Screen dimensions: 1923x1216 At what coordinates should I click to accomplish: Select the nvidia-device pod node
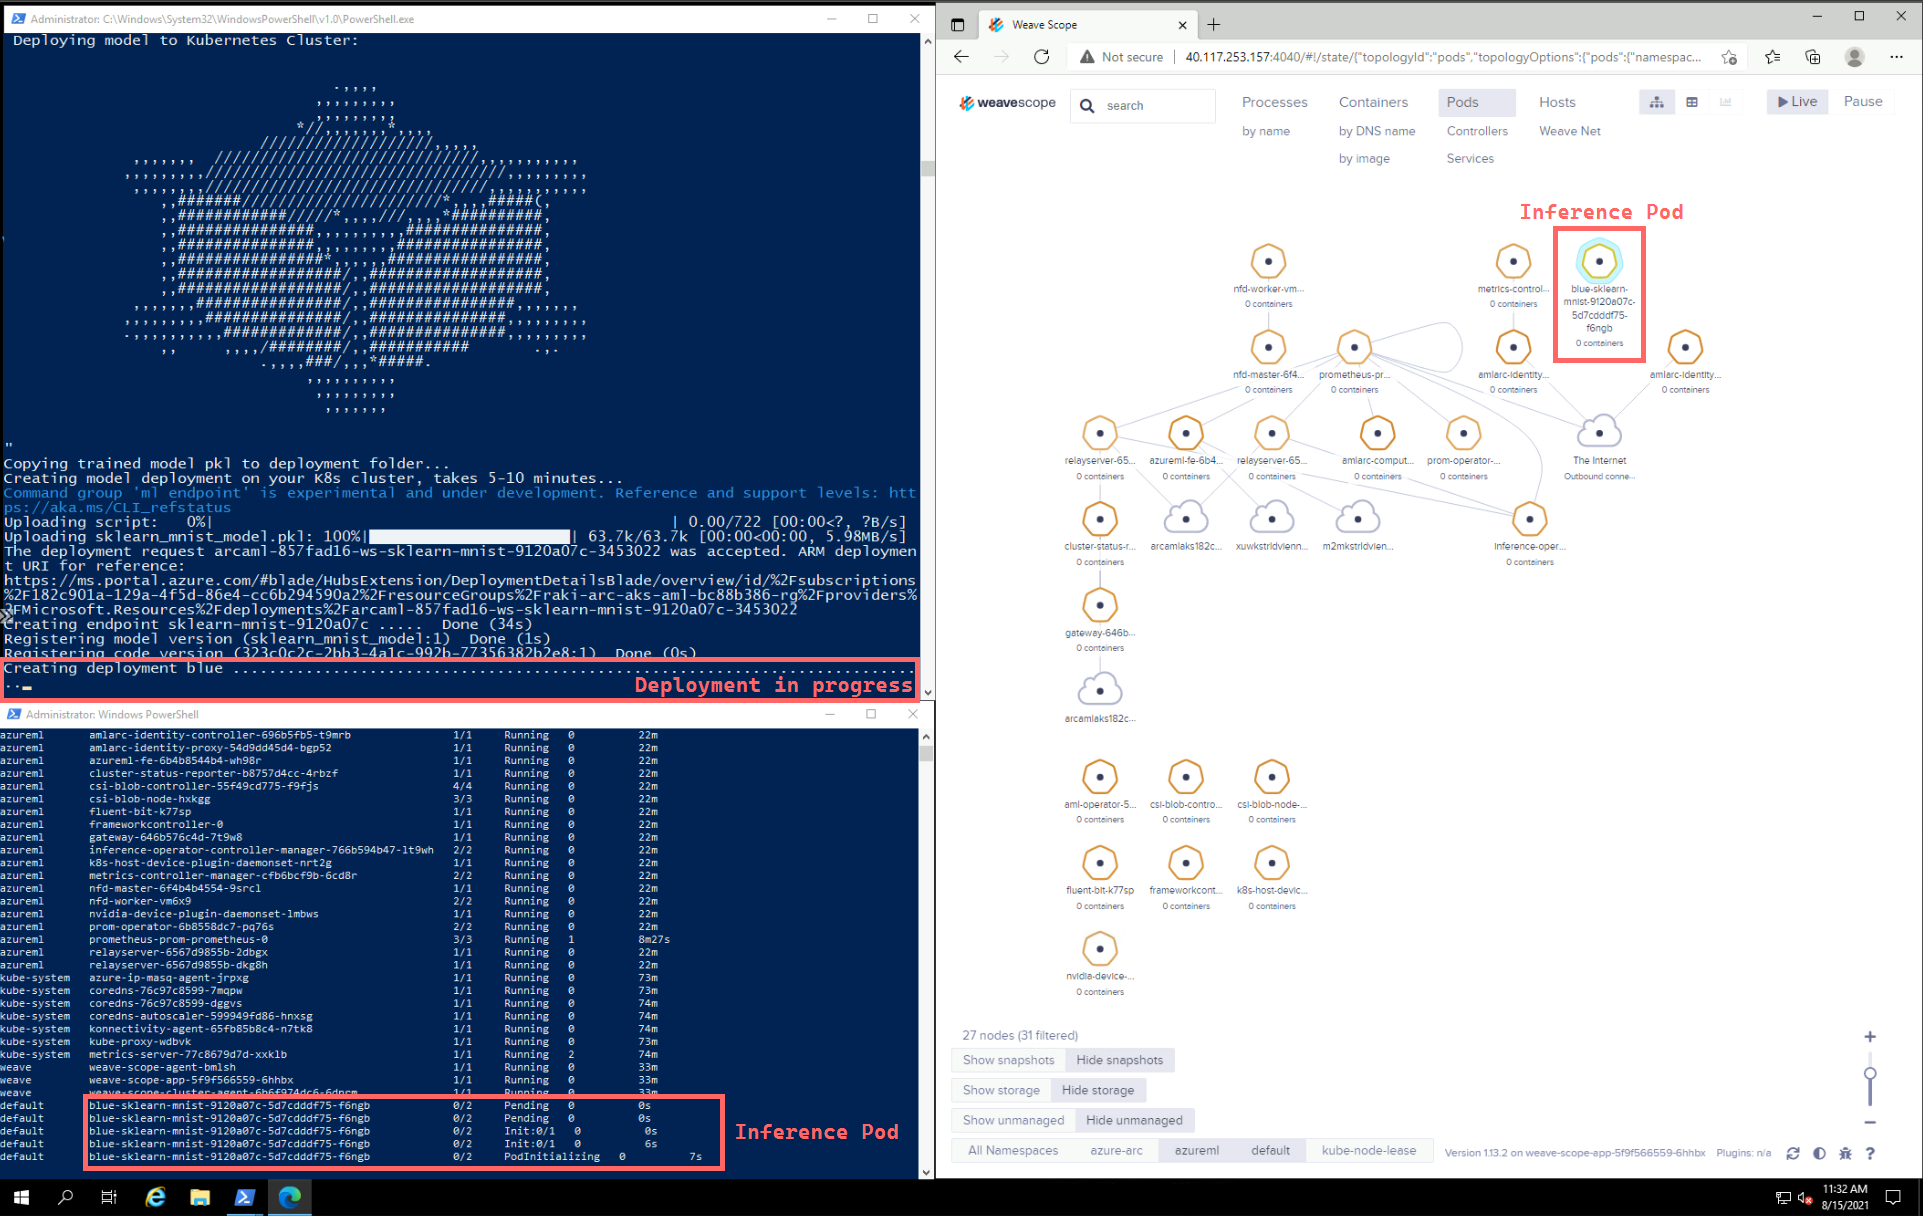(1100, 949)
